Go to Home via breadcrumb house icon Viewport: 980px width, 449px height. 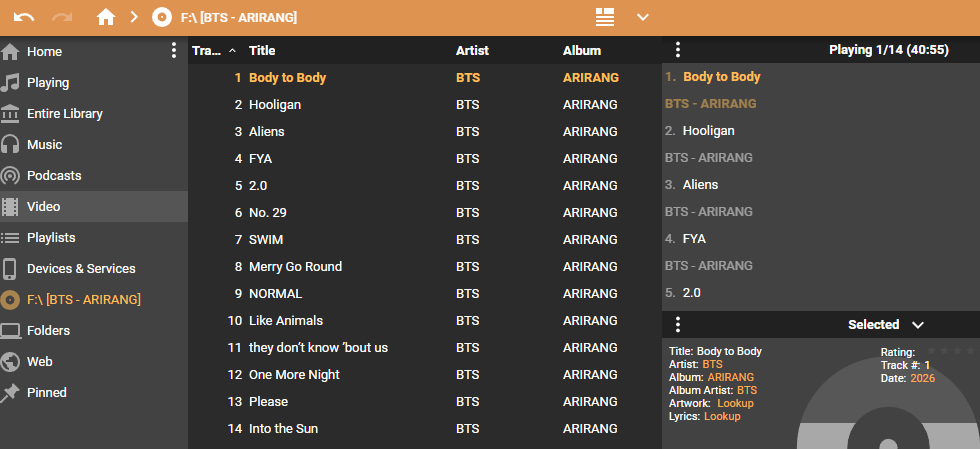click(x=106, y=18)
